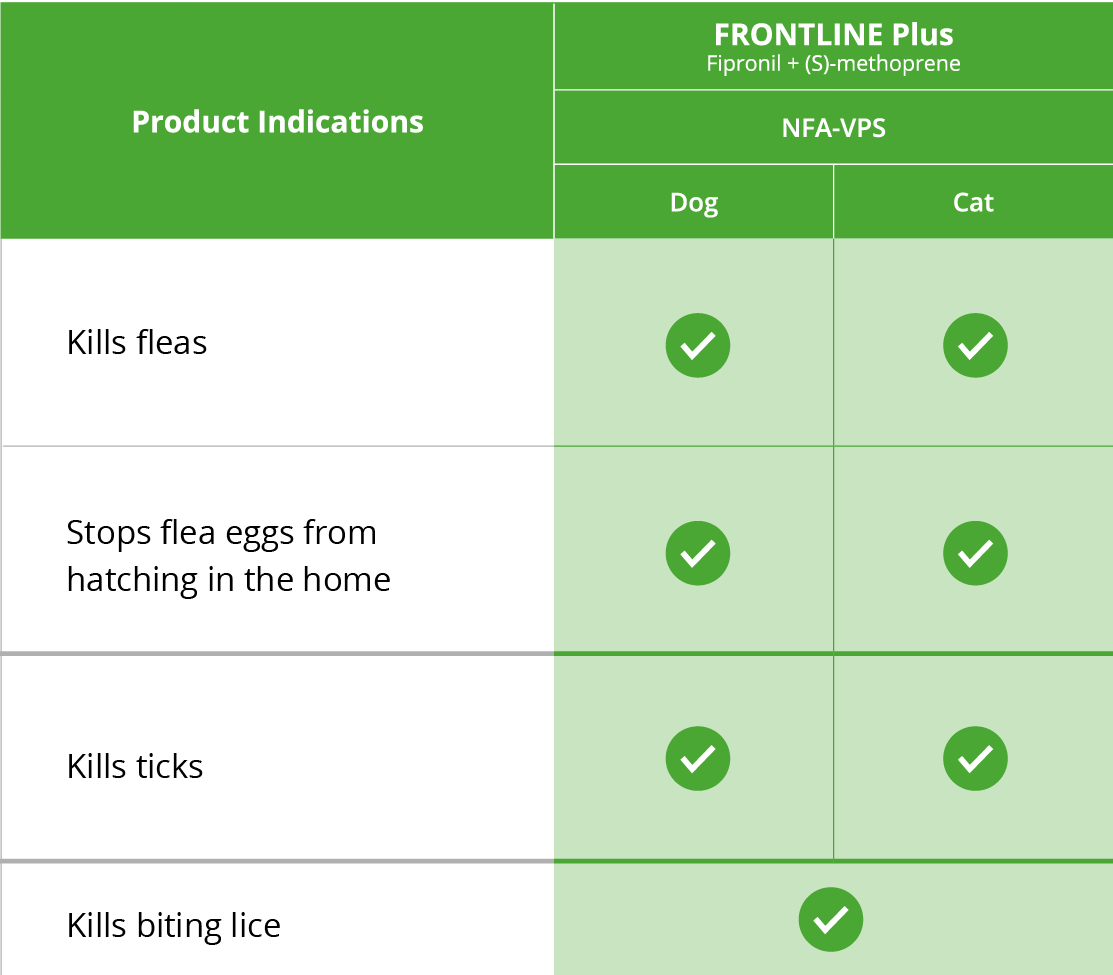Click the Cat checkmark for Kills fleas
Screen dimensions: 1113x975
click(975, 345)
